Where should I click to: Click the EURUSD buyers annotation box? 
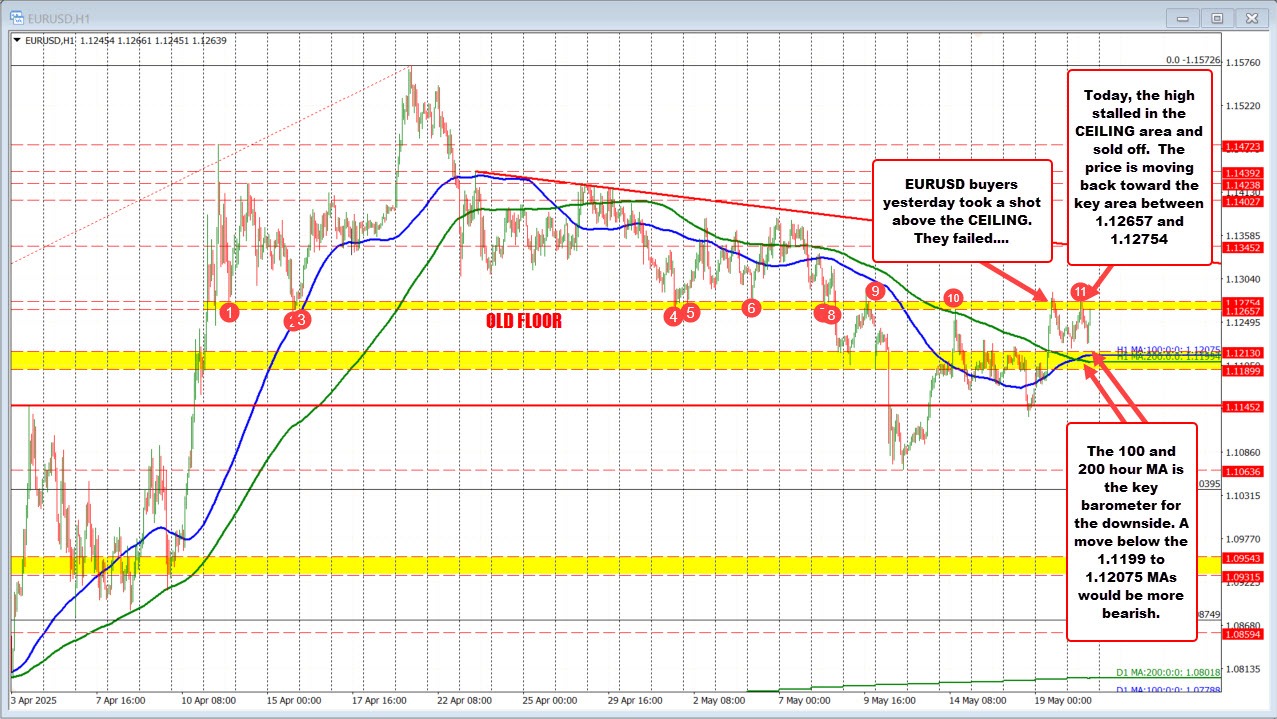pyautogui.click(x=962, y=211)
